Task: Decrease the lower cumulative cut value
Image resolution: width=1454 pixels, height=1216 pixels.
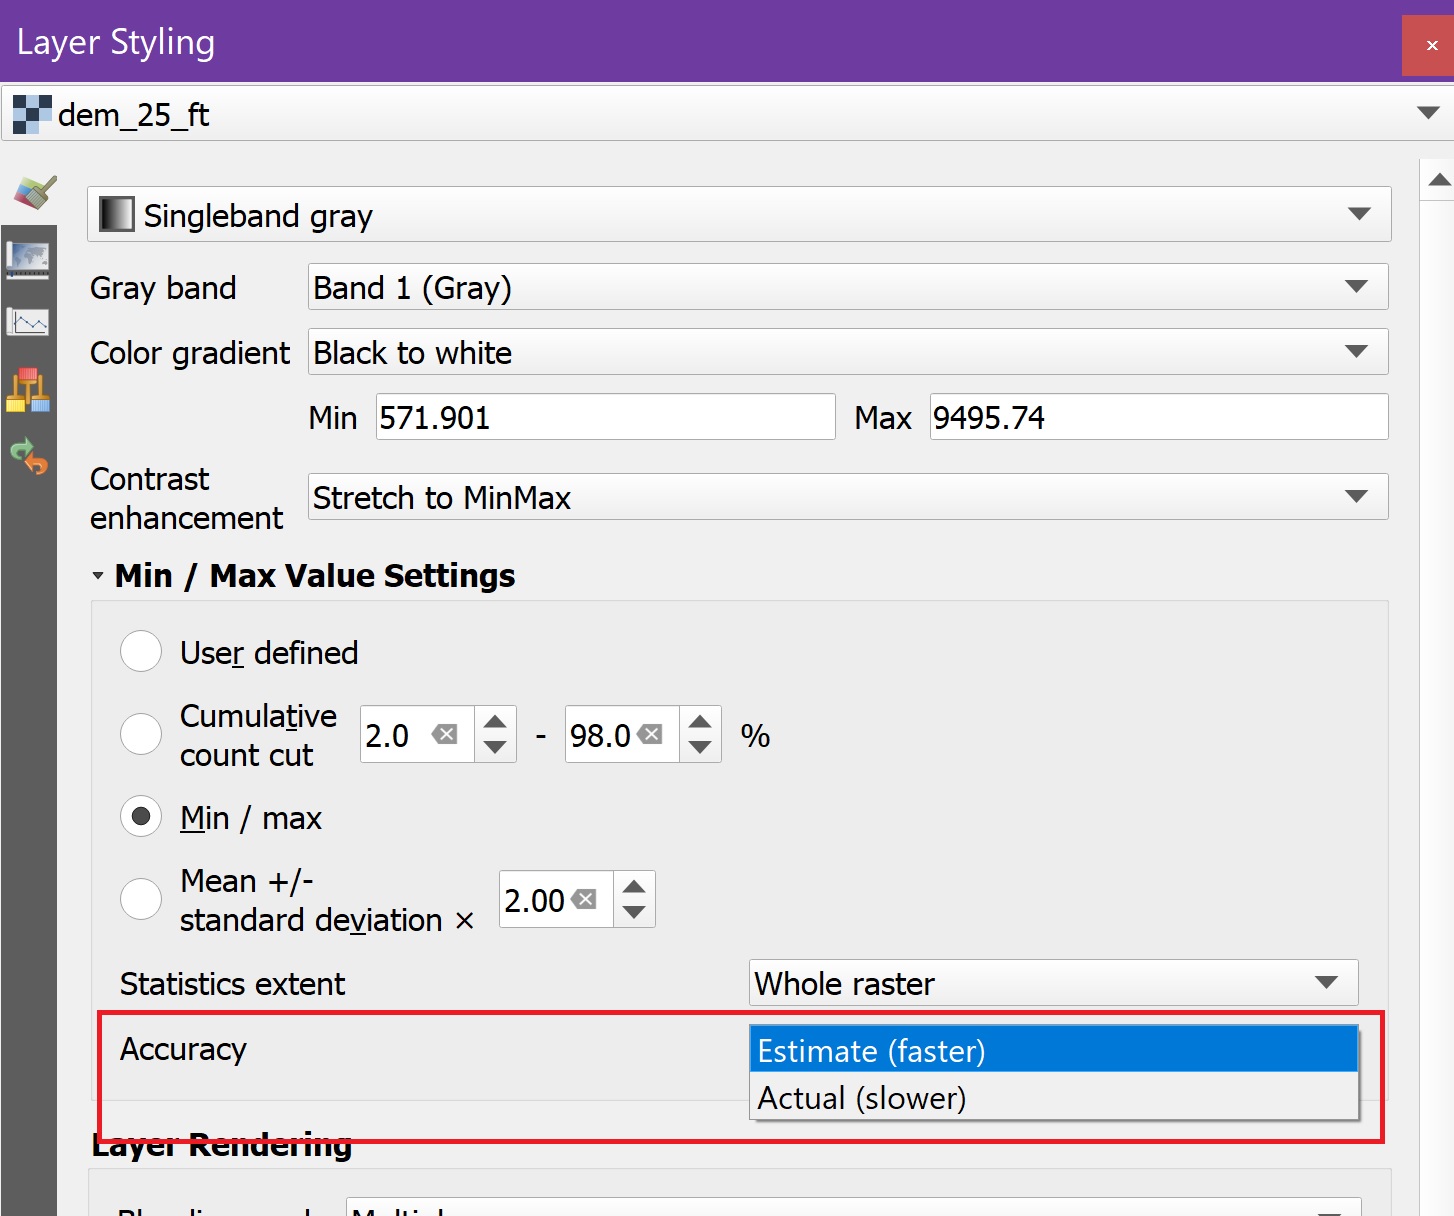Action: tap(495, 748)
